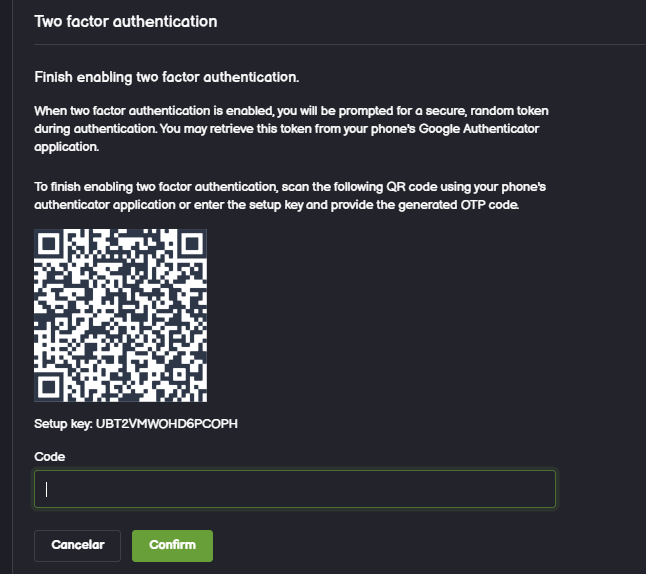Click the Confirm button
The image size is (646, 574).
pyautogui.click(x=172, y=545)
